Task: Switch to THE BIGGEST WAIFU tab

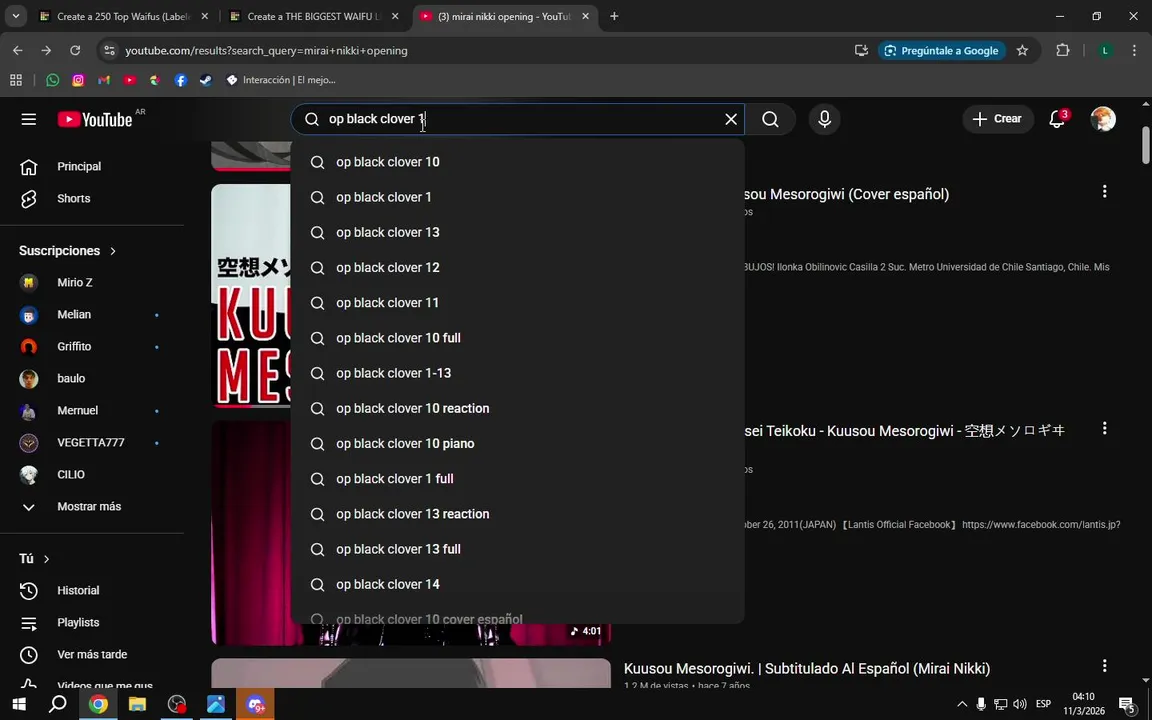Action: pos(314,16)
